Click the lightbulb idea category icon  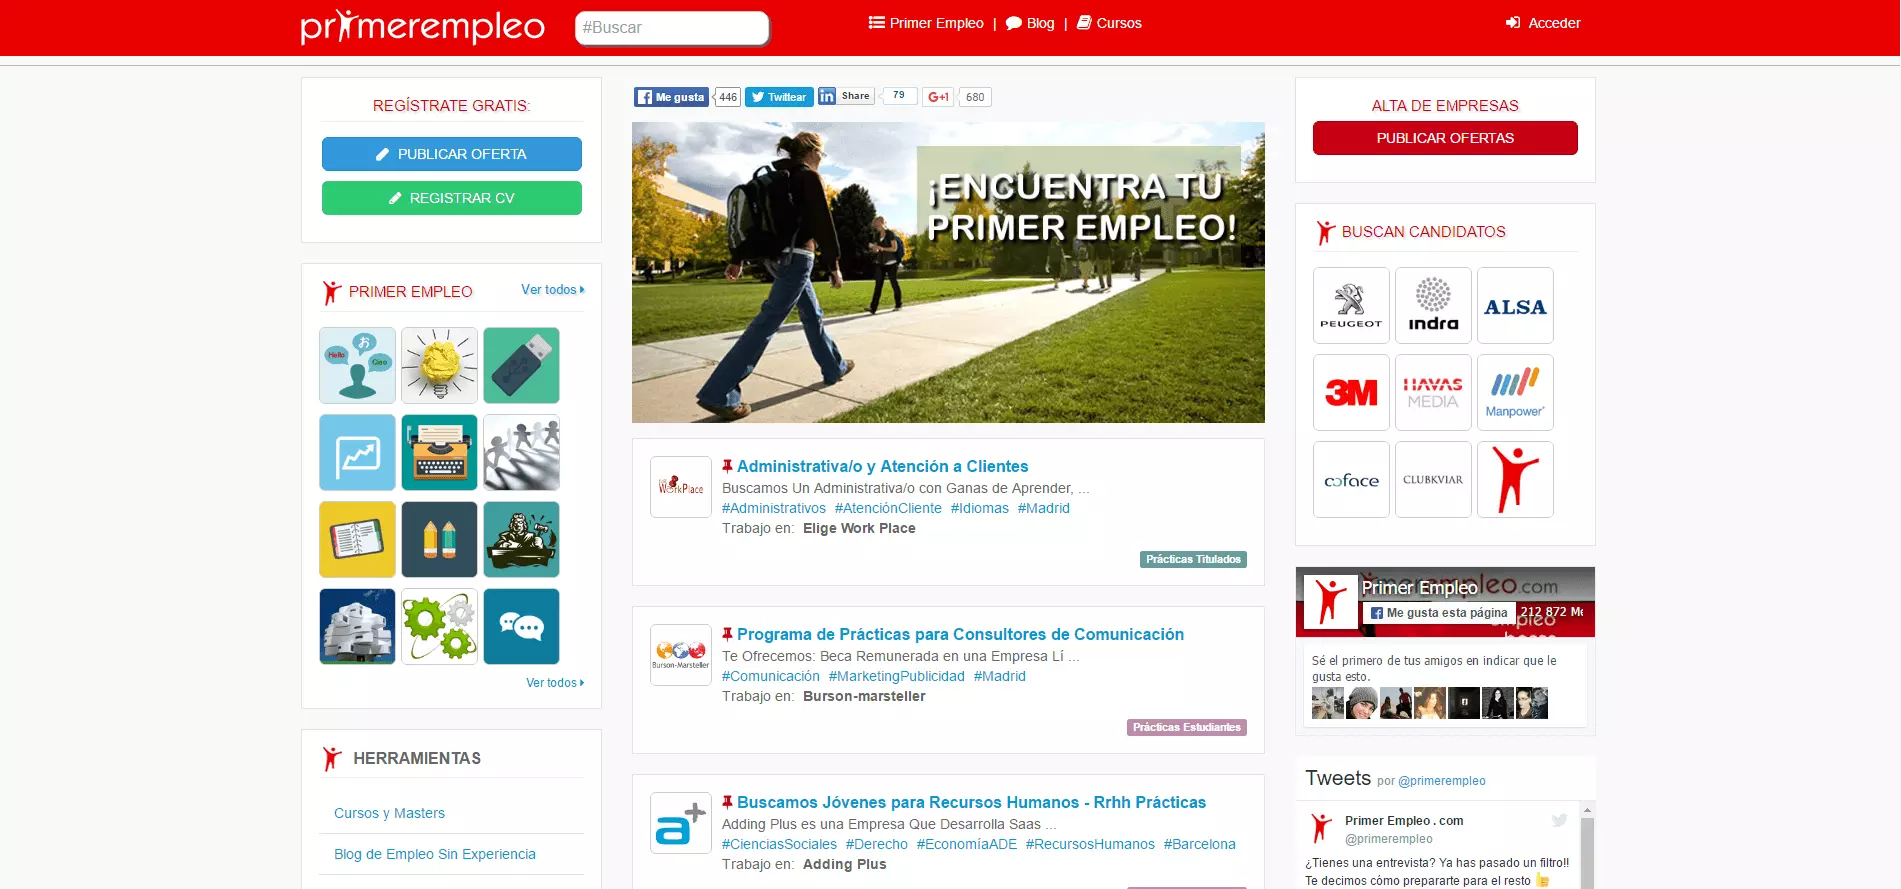coord(439,365)
